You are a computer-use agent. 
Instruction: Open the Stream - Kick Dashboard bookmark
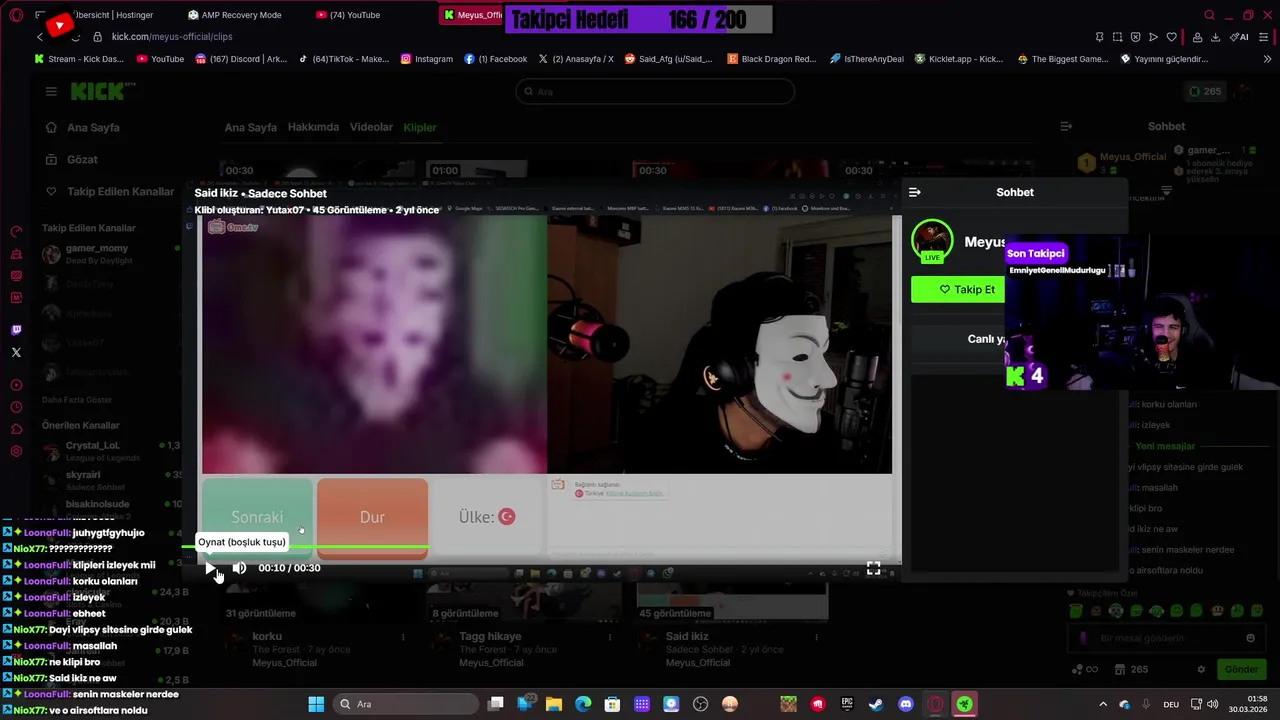pyautogui.click(x=79, y=59)
